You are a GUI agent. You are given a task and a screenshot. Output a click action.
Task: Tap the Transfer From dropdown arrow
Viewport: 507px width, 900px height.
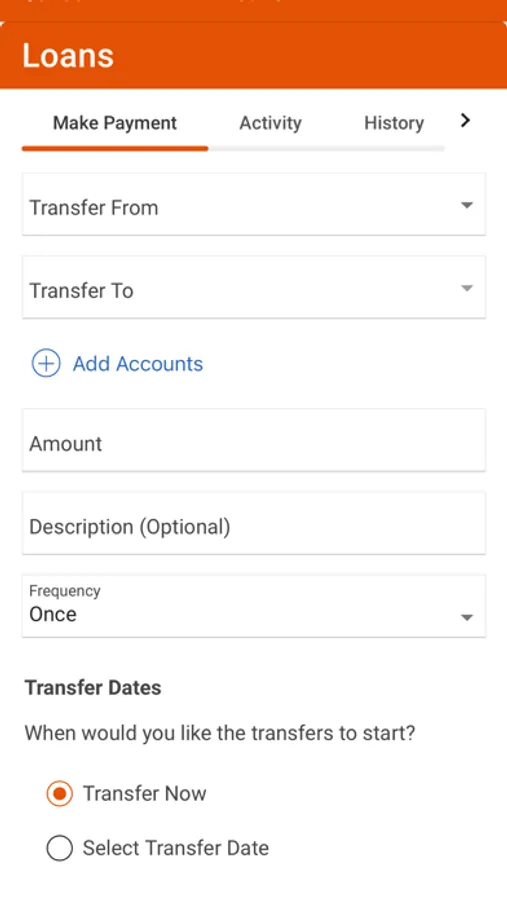coord(467,205)
